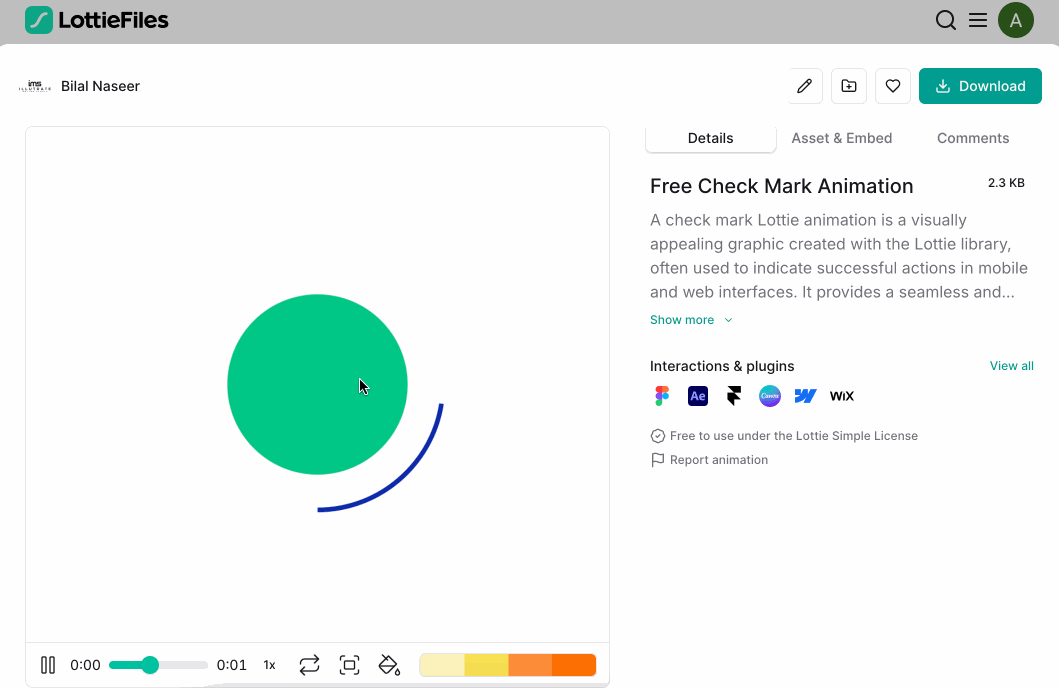
Task: Open the hamburger menu
Action: (977, 20)
